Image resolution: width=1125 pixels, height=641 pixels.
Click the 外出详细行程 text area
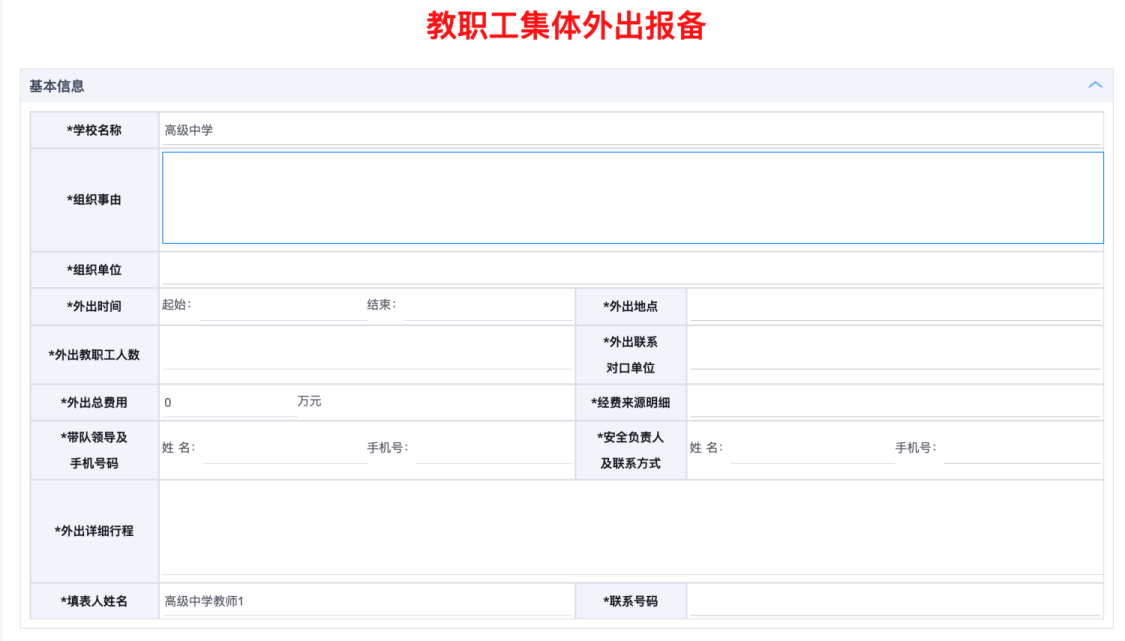632,530
